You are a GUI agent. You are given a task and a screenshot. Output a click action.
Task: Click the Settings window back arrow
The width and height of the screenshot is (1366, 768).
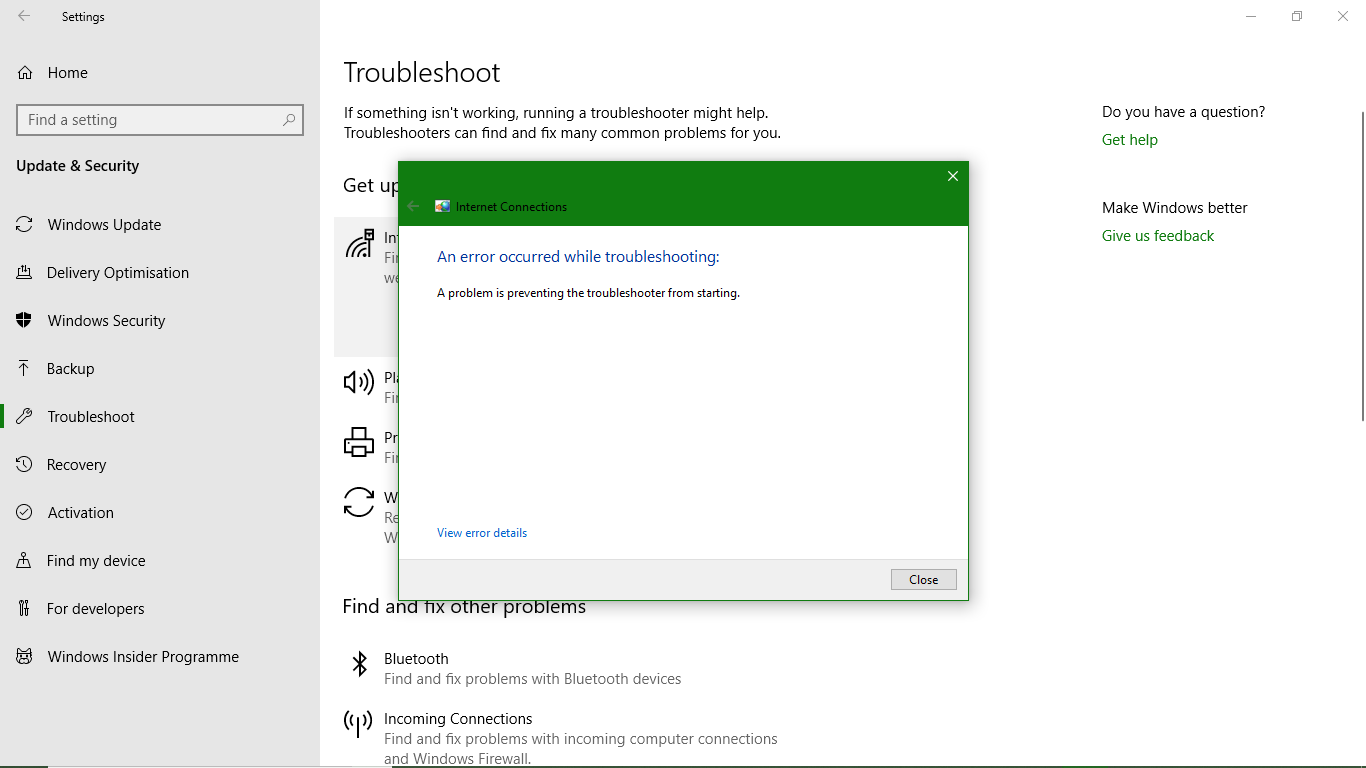pyautogui.click(x=24, y=16)
